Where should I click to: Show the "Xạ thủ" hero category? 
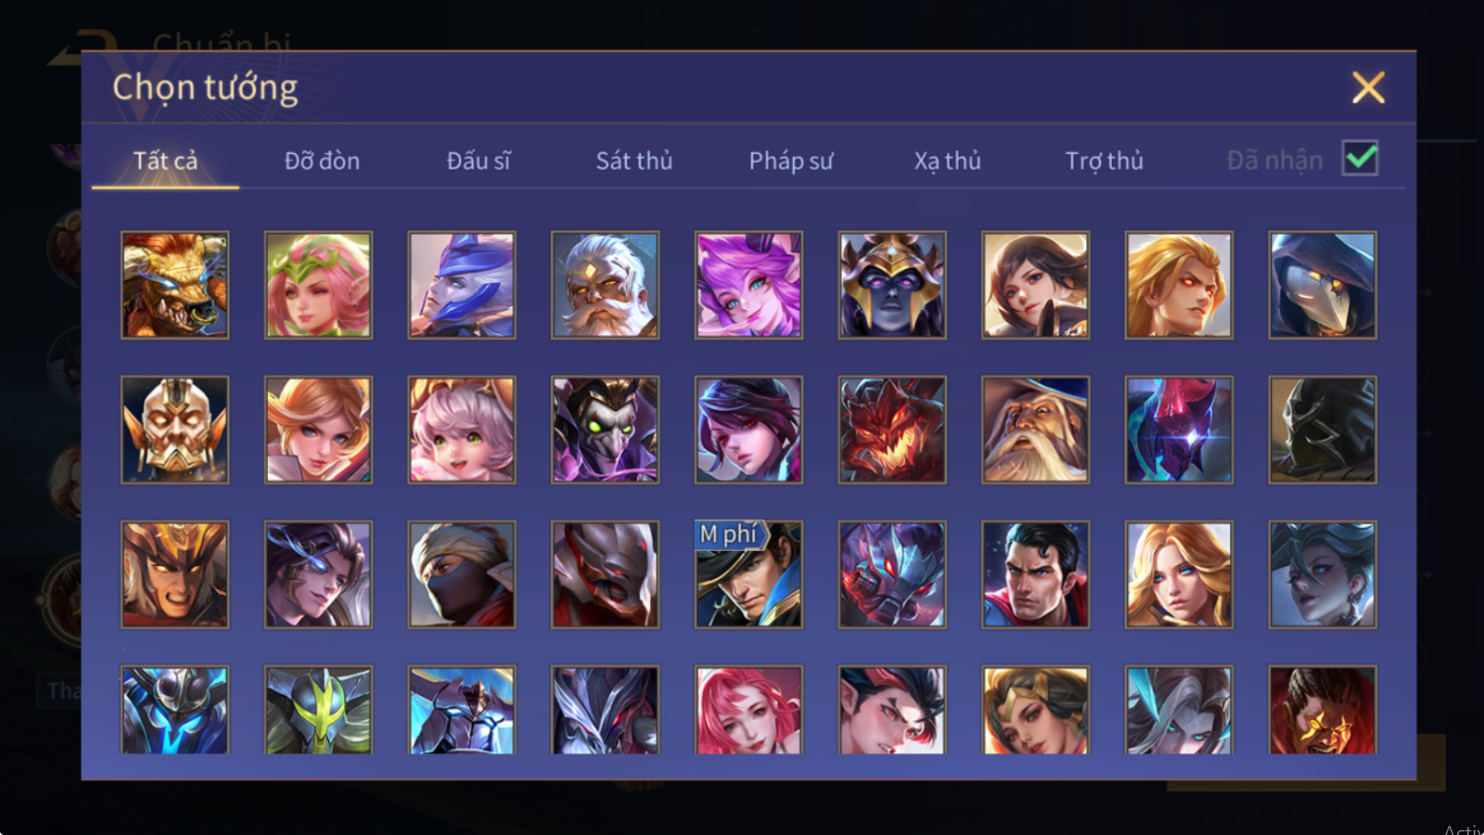coord(947,161)
